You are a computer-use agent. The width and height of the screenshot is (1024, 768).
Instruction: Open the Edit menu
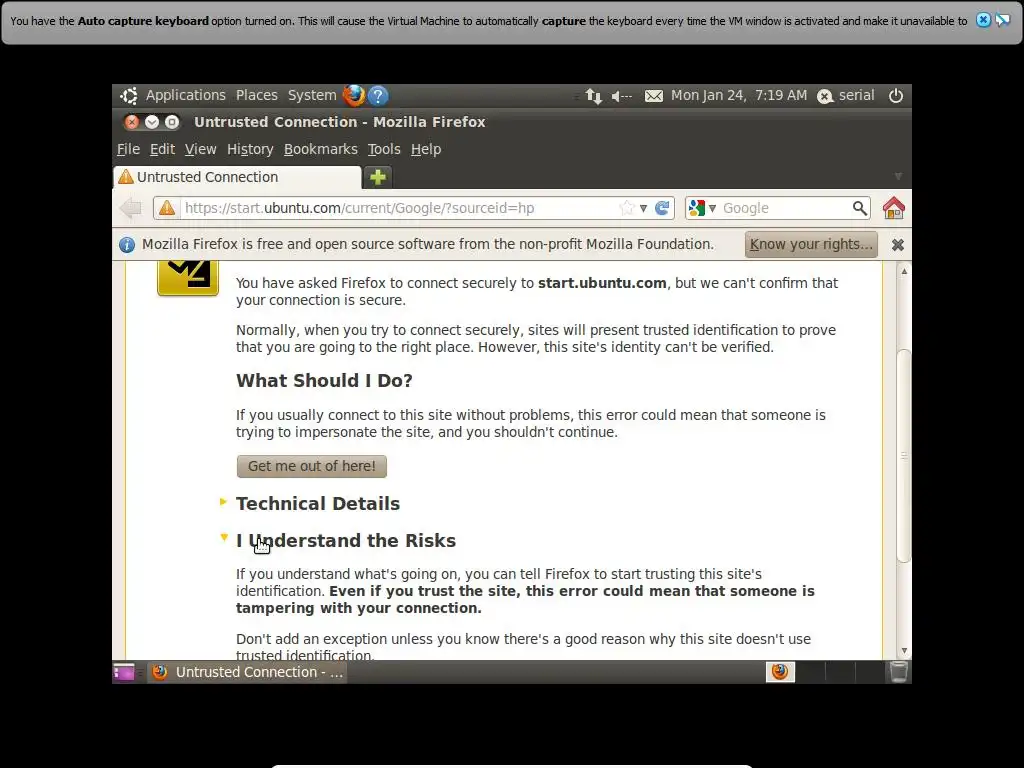point(162,150)
